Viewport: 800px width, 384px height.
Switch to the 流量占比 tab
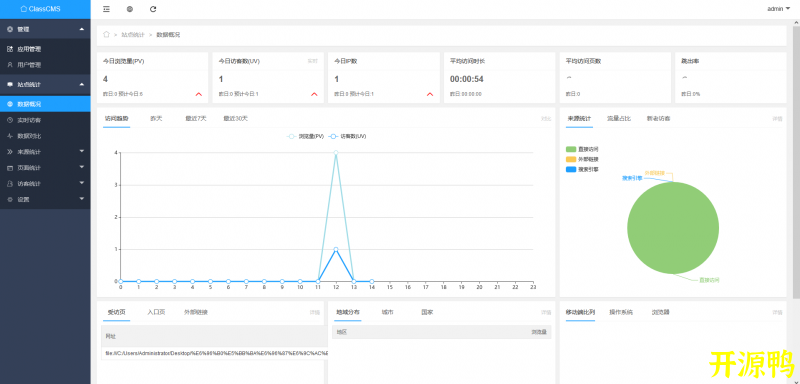(619, 118)
